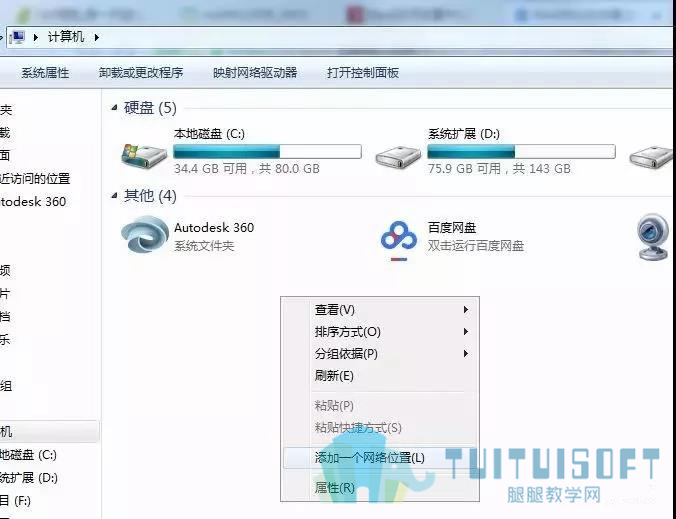Choose 添加一个网络位置(L) in context menu

click(x=381, y=457)
